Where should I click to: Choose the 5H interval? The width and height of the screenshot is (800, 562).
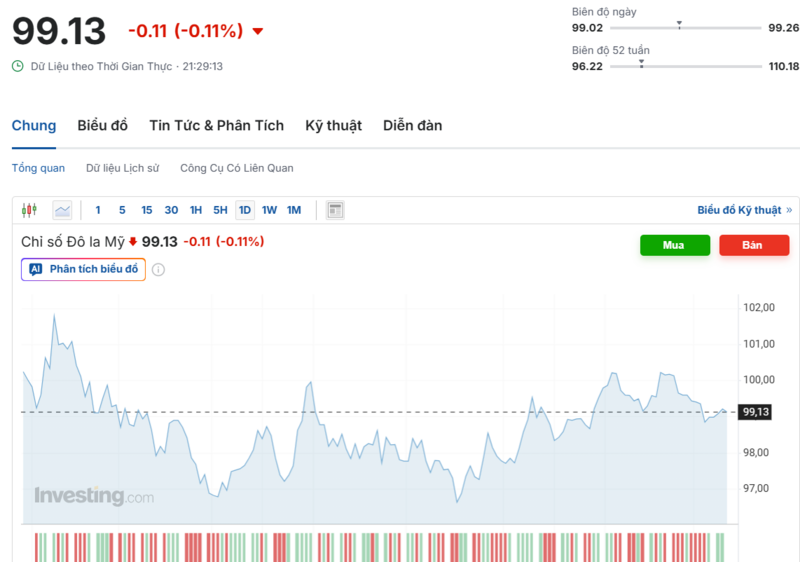point(220,210)
